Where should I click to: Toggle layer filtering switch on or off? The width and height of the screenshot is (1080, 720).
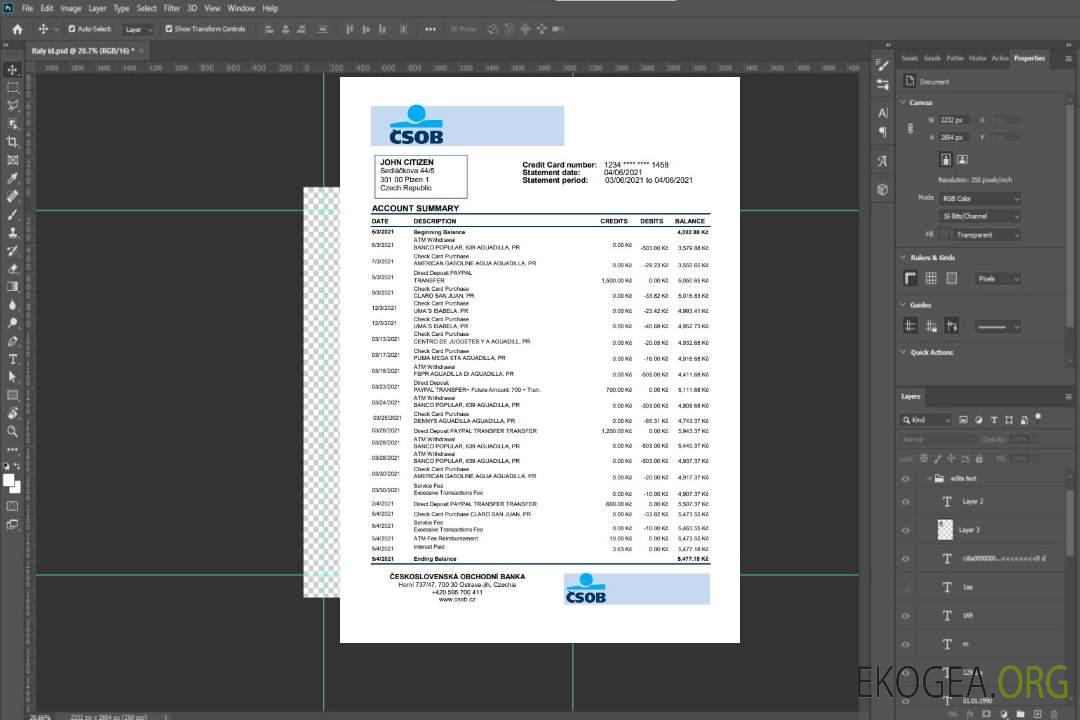1038,418
